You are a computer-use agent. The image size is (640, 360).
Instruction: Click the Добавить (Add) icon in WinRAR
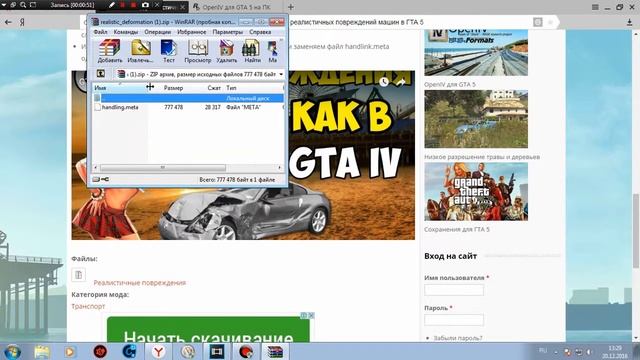pos(110,51)
